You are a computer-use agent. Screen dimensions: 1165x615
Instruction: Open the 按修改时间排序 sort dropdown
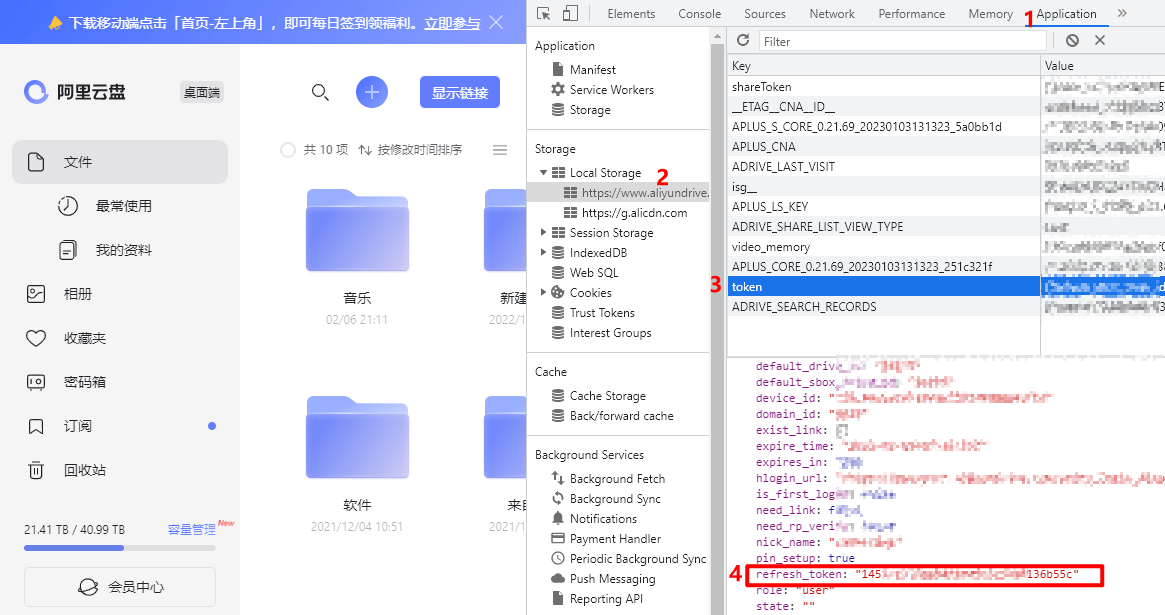pyautogui.click(x=410, y=150)
